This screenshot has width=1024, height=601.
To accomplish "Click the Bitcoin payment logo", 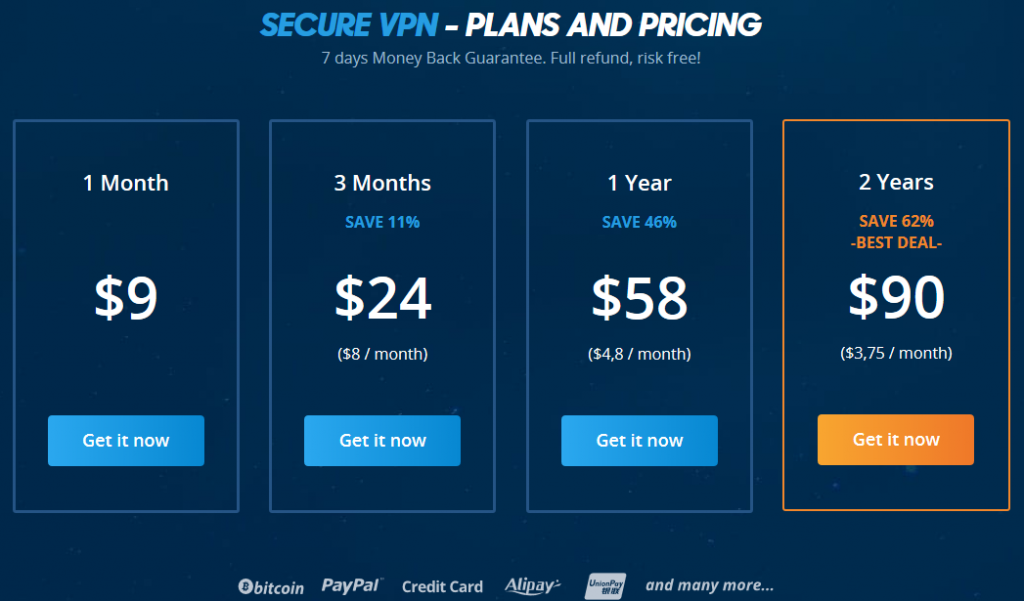I will coord(271,587).
